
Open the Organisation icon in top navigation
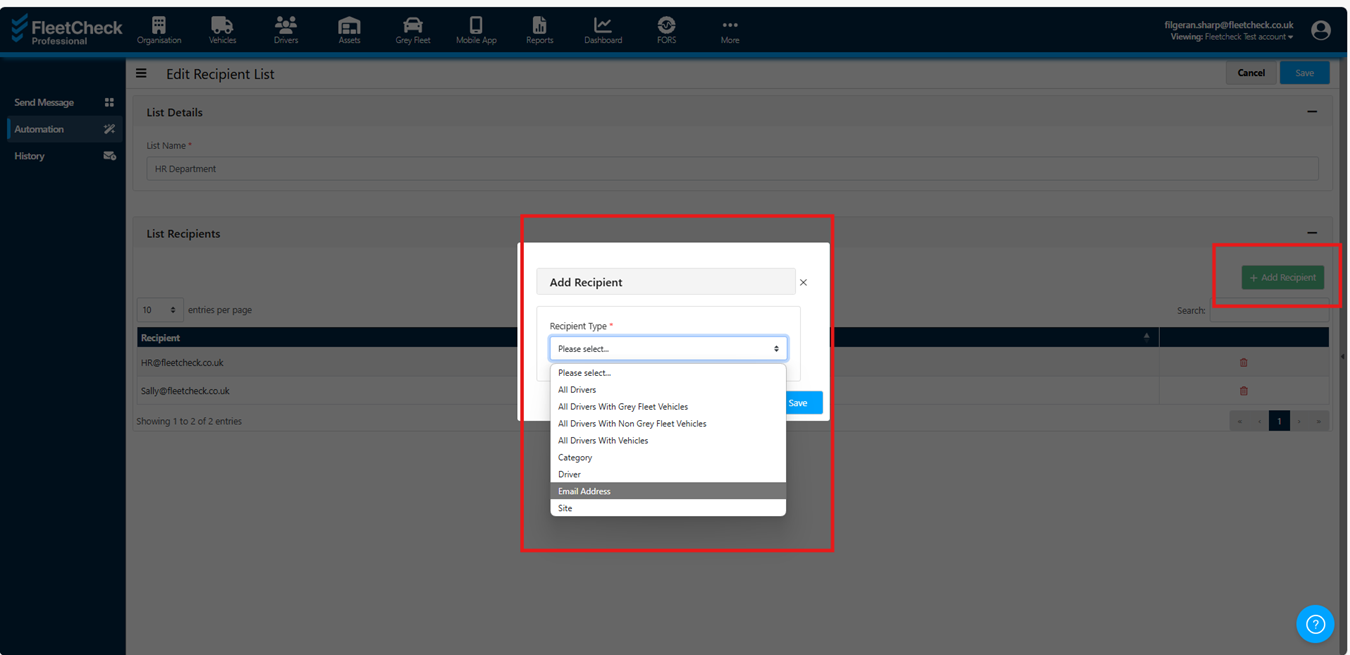coord(159,26)
